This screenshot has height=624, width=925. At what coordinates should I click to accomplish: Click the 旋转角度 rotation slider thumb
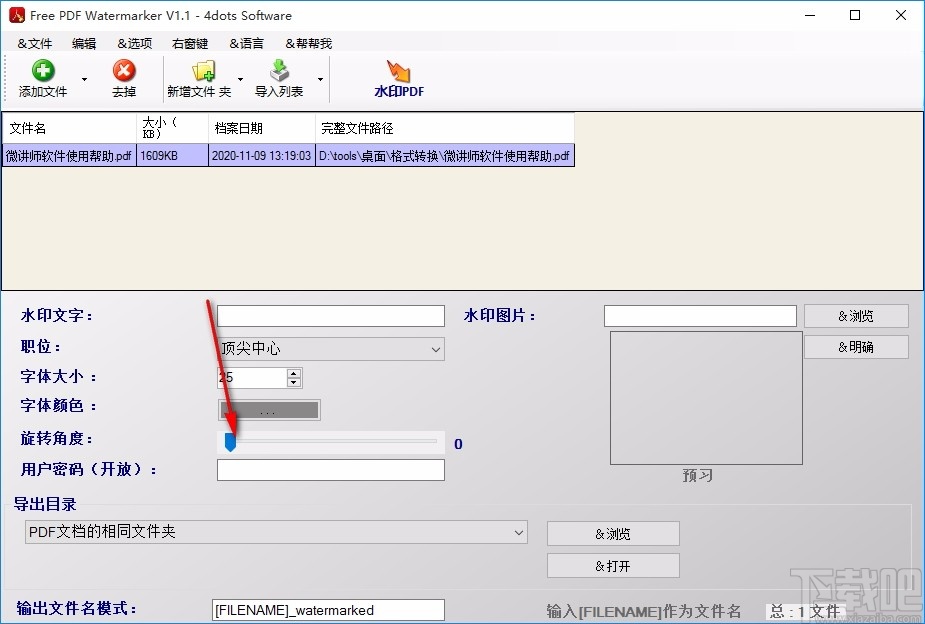point(231,442)
